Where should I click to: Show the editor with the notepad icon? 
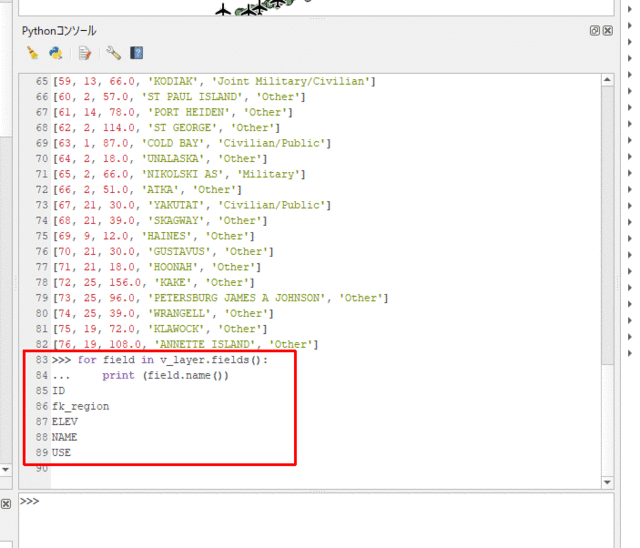click(x=85, y=53)
